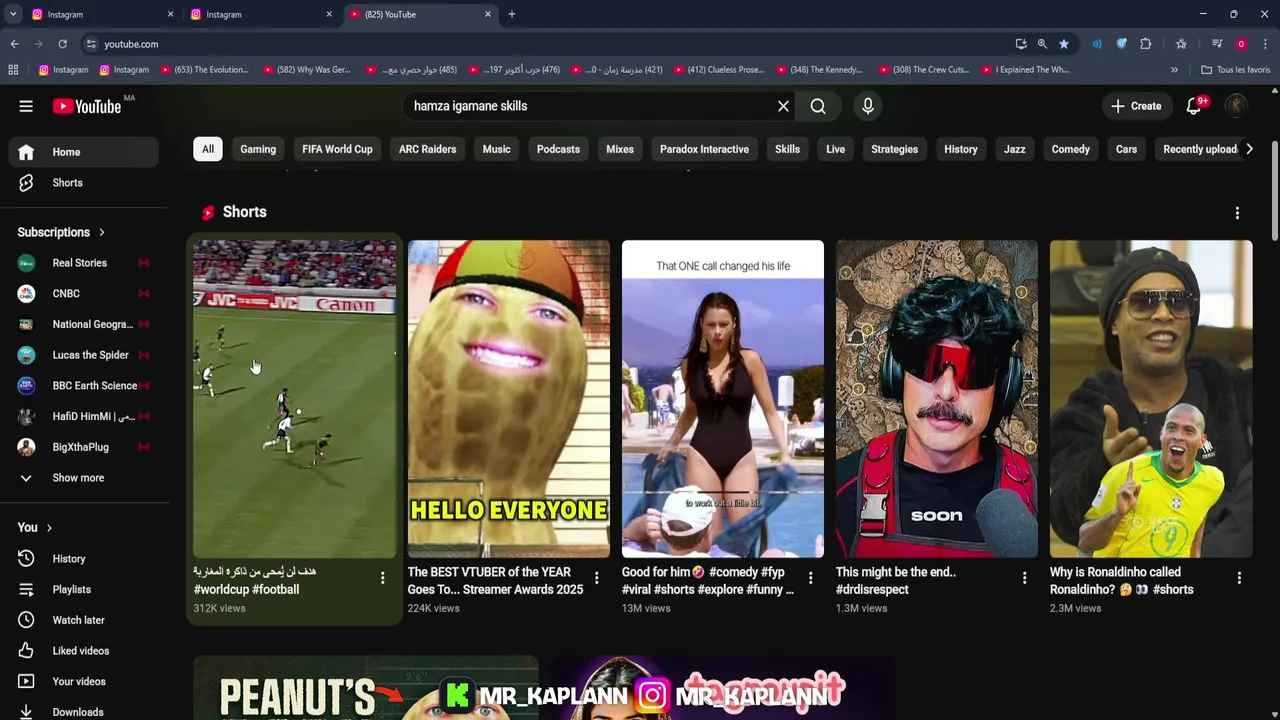Image resolution: width=1280 pixels, height=720 pixels.
Task: Select the Paradox Interactive chip
Action: pyautogui.click(x=704, y=149)
